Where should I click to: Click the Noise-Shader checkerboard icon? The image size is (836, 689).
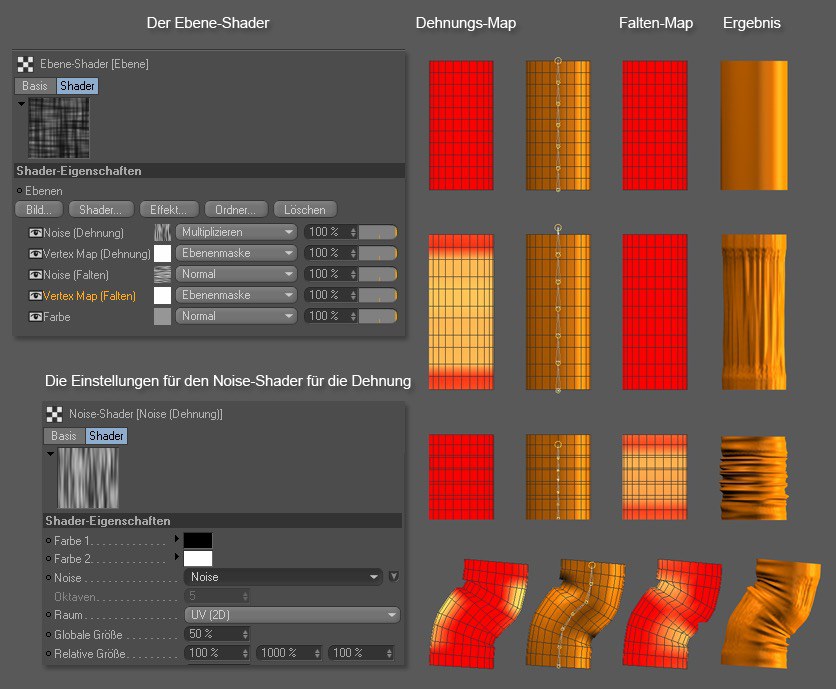pyautogui.click(x=55, y=414)
